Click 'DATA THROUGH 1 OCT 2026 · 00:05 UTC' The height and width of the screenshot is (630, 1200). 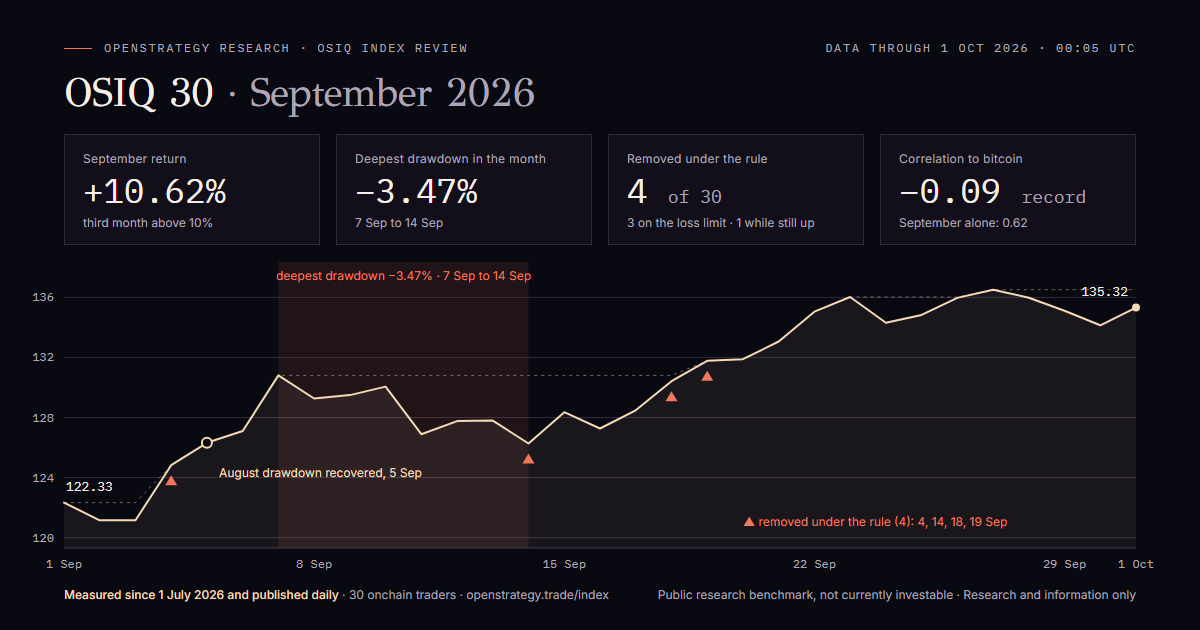980,48
